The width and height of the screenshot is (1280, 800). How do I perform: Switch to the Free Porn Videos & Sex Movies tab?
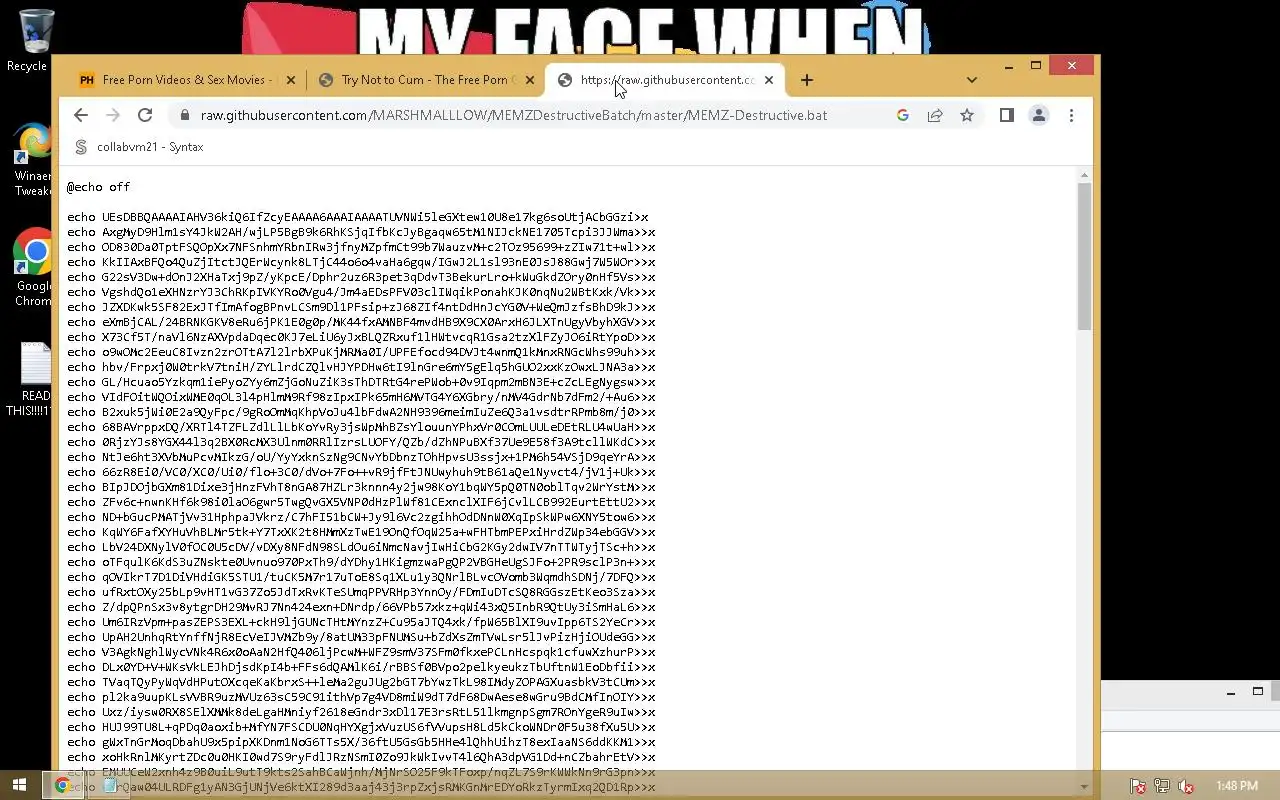tap(186, 80)
